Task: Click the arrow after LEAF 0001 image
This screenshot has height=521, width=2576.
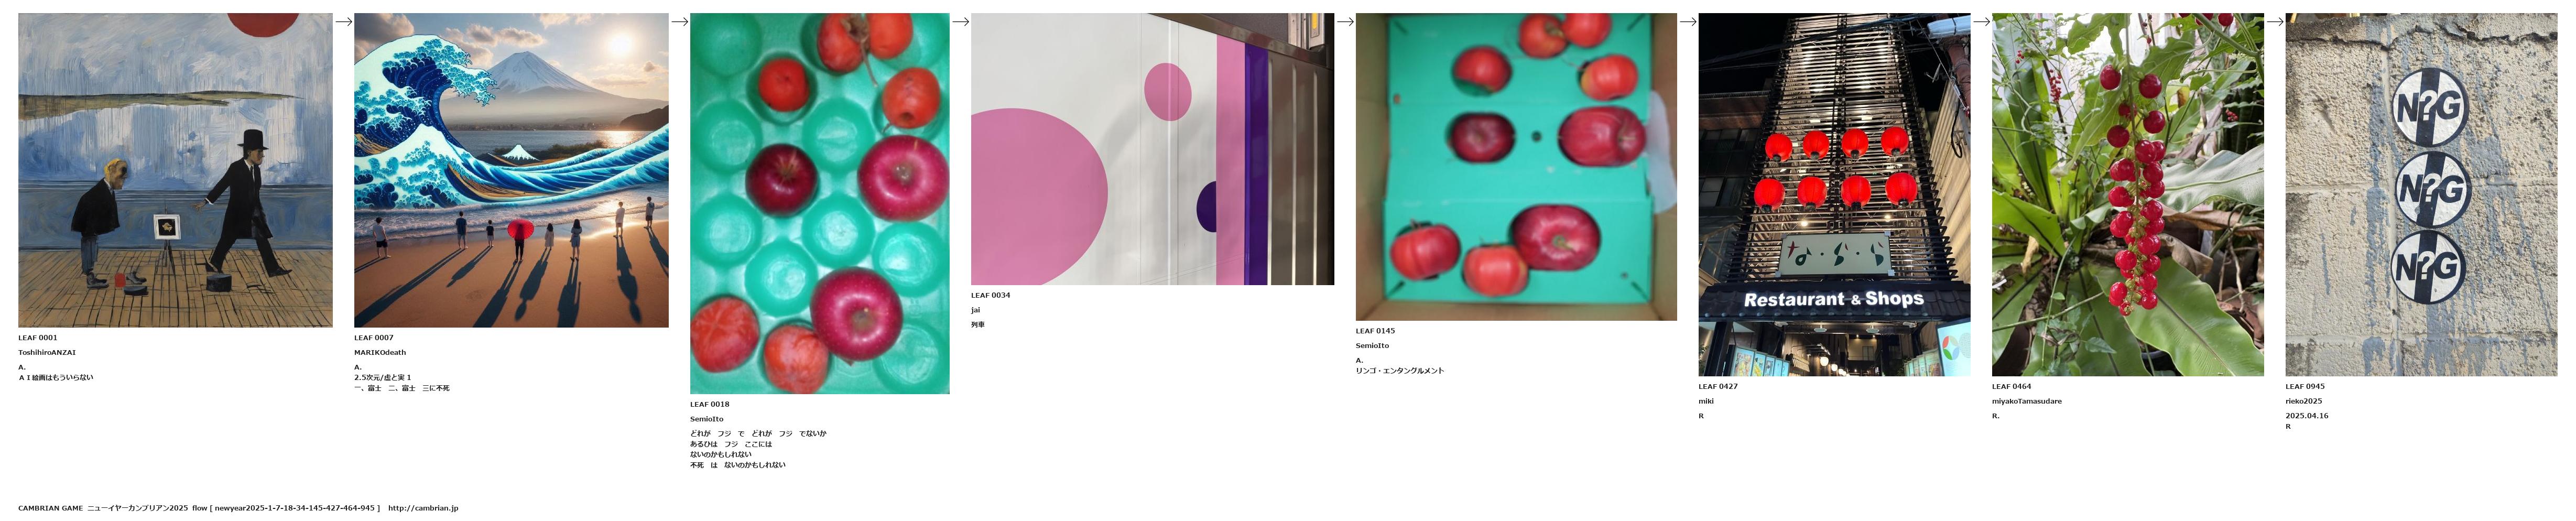Action: click(343, 22)
